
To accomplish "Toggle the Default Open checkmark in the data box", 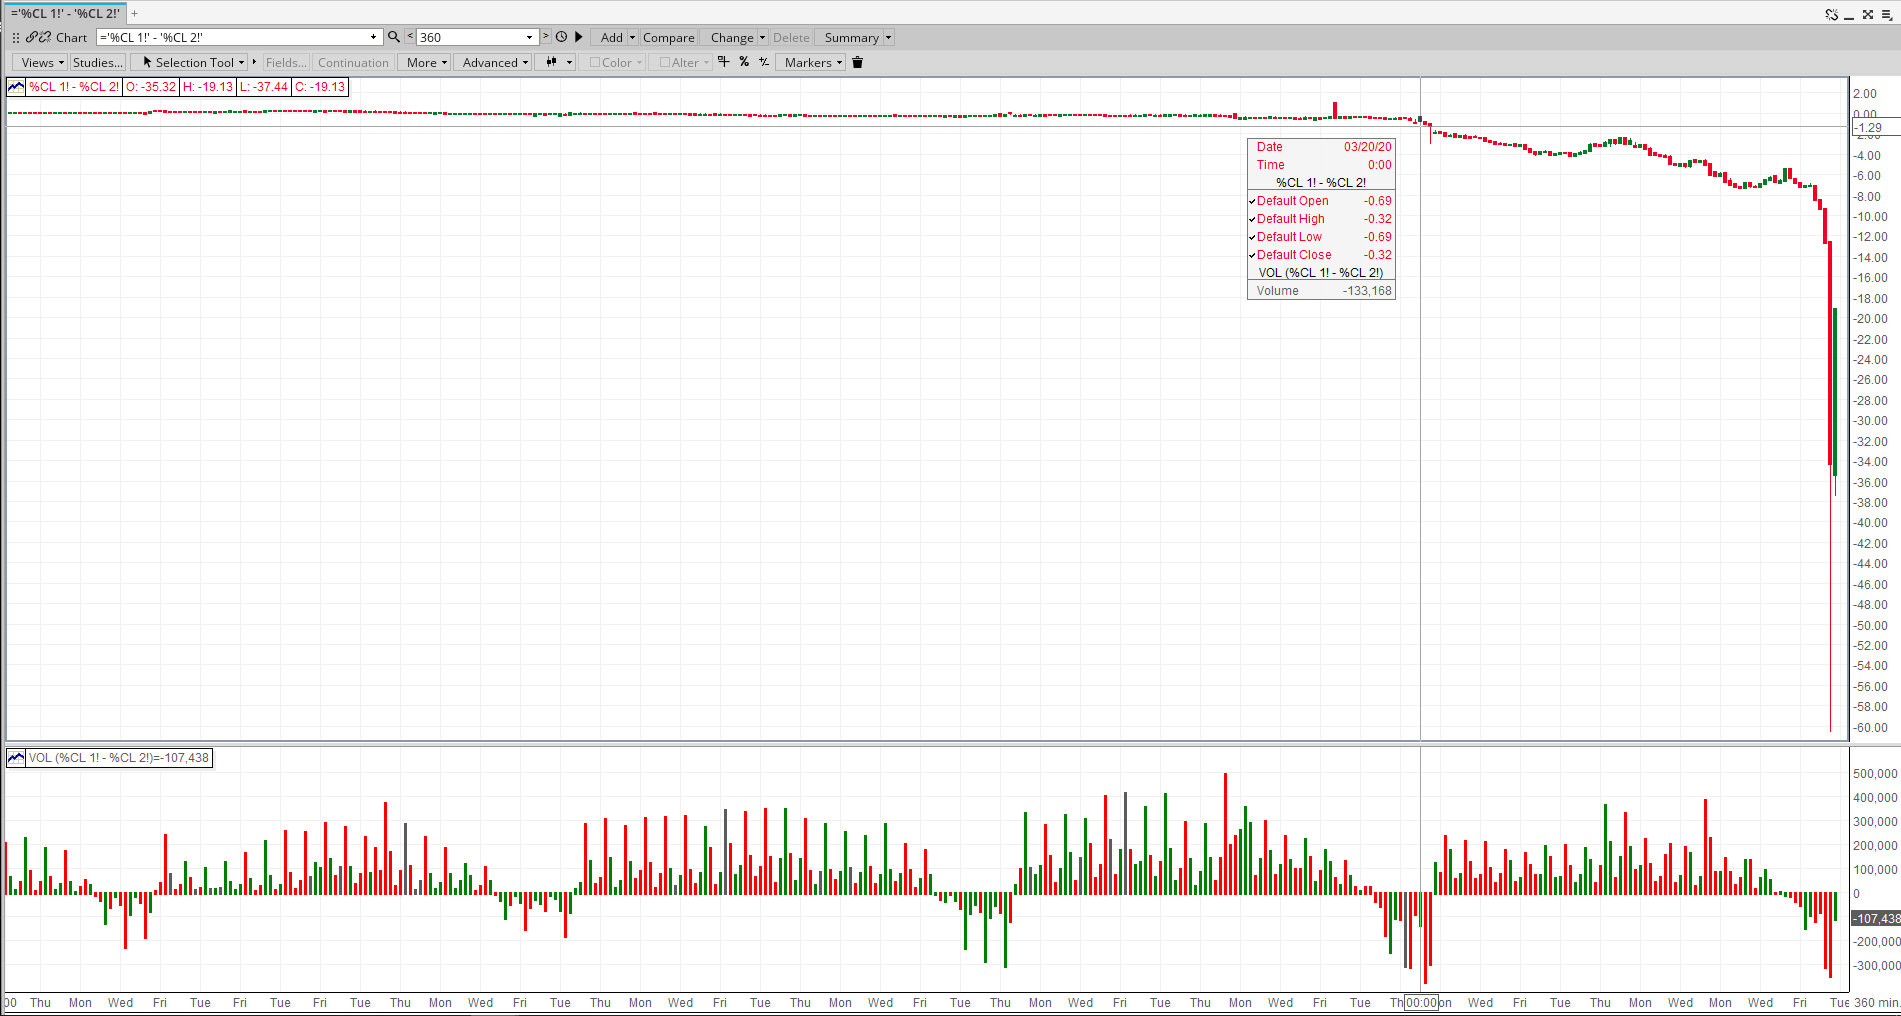I will tap(1252, 201).
